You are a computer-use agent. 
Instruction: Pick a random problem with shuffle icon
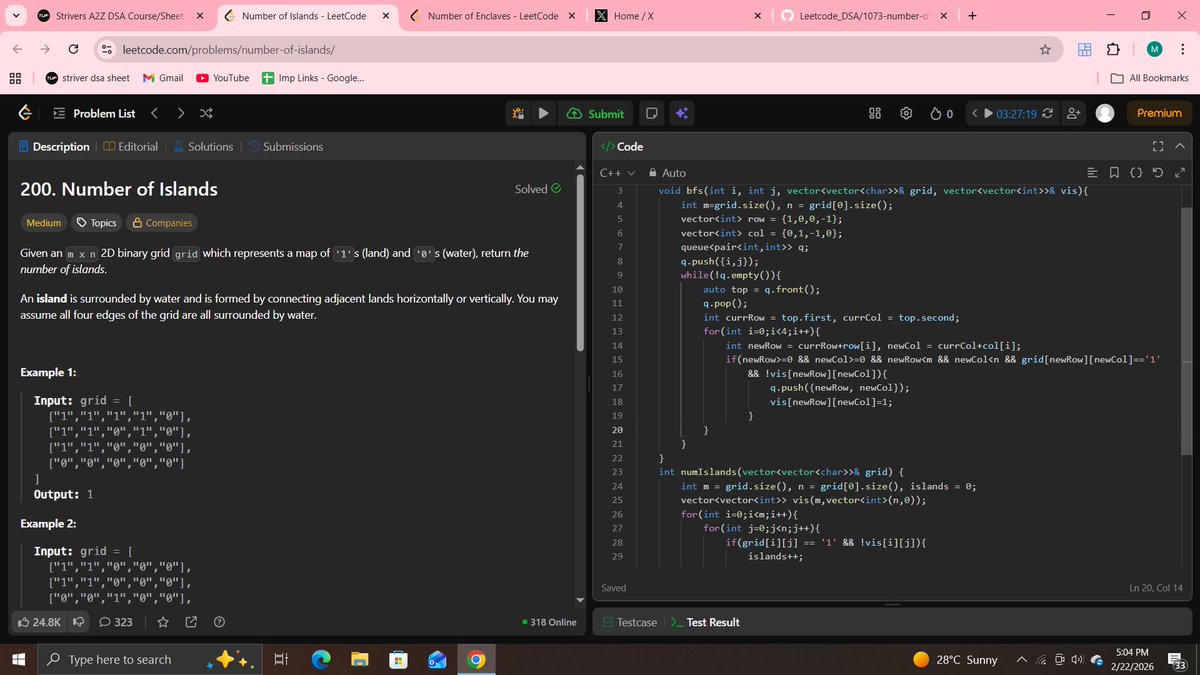tap(206, 114)
